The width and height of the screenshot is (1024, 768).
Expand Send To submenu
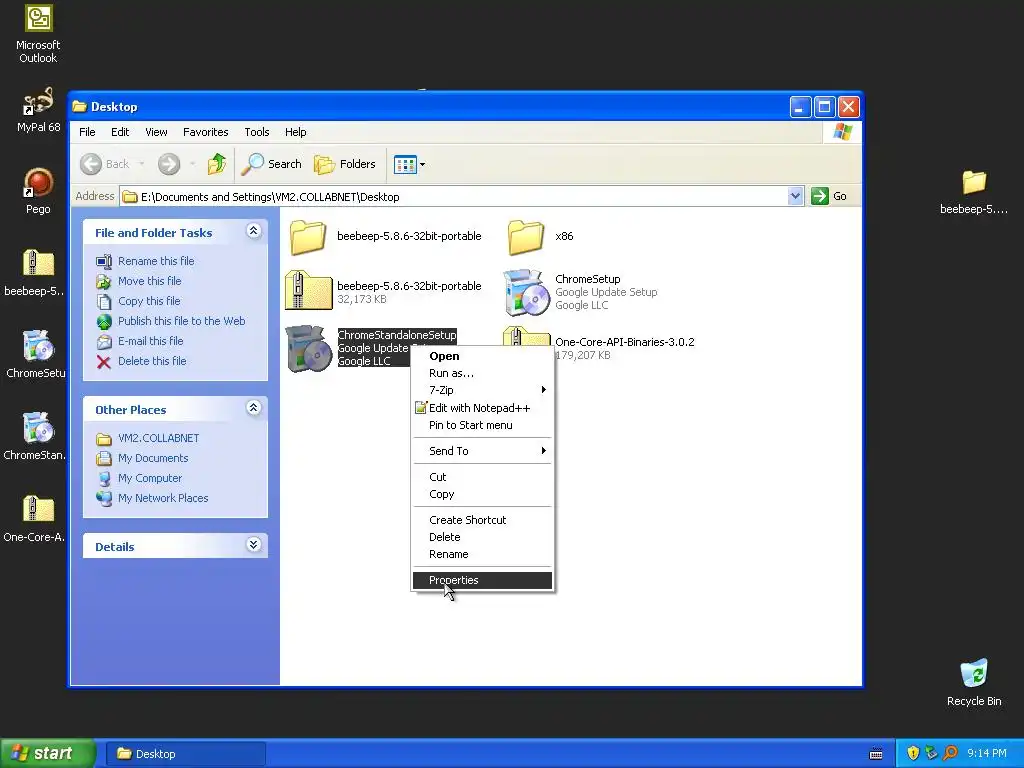coord(482,451)
